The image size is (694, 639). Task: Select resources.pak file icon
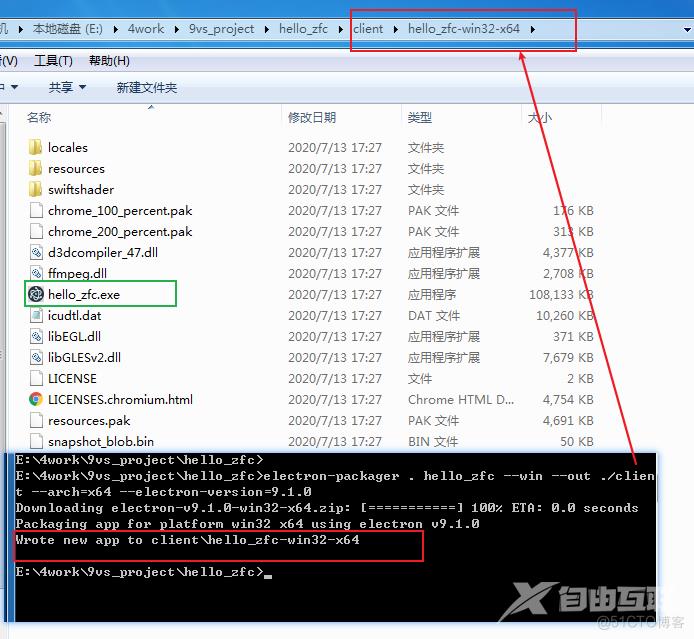[x=36, y=420]
